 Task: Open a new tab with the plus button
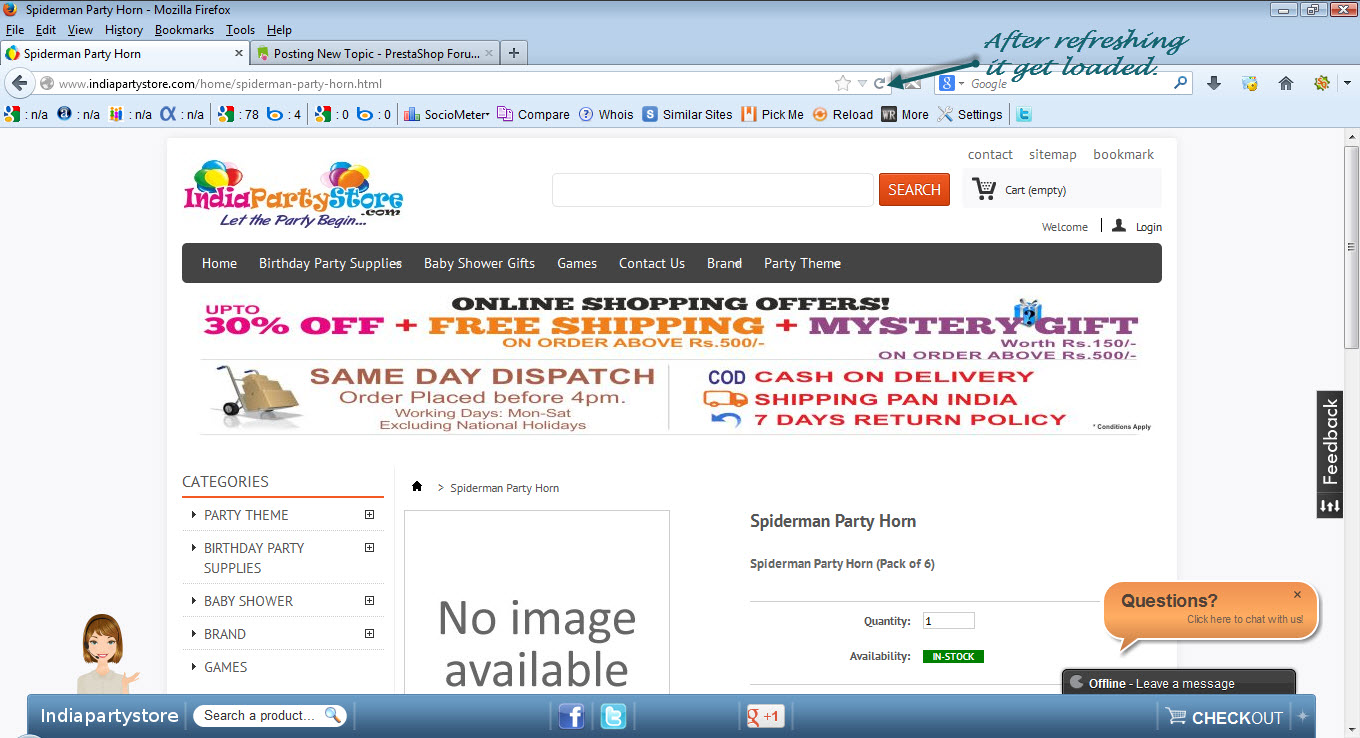[x=513, y=53]
